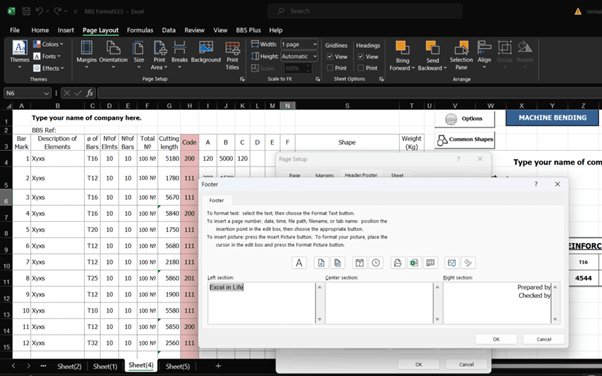Click the Left section scrollbar down arrow
Image resolution: width=602 pixels, height=376 pixels.
coord(319,320)
